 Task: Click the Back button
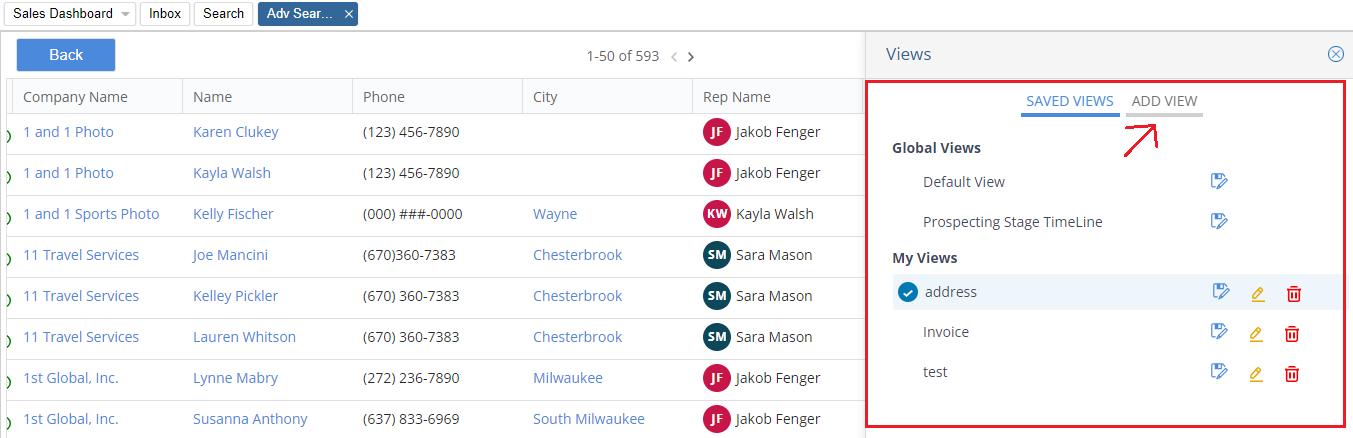pos(66,55)
